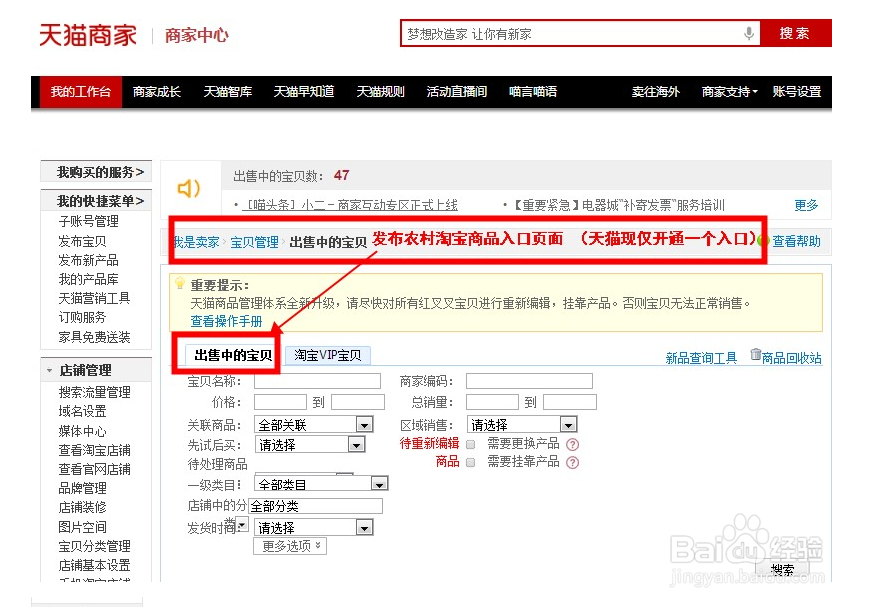Open 账号设置 in navigation bar
This screenshot has height=607, width=874.
click(797, 92)
